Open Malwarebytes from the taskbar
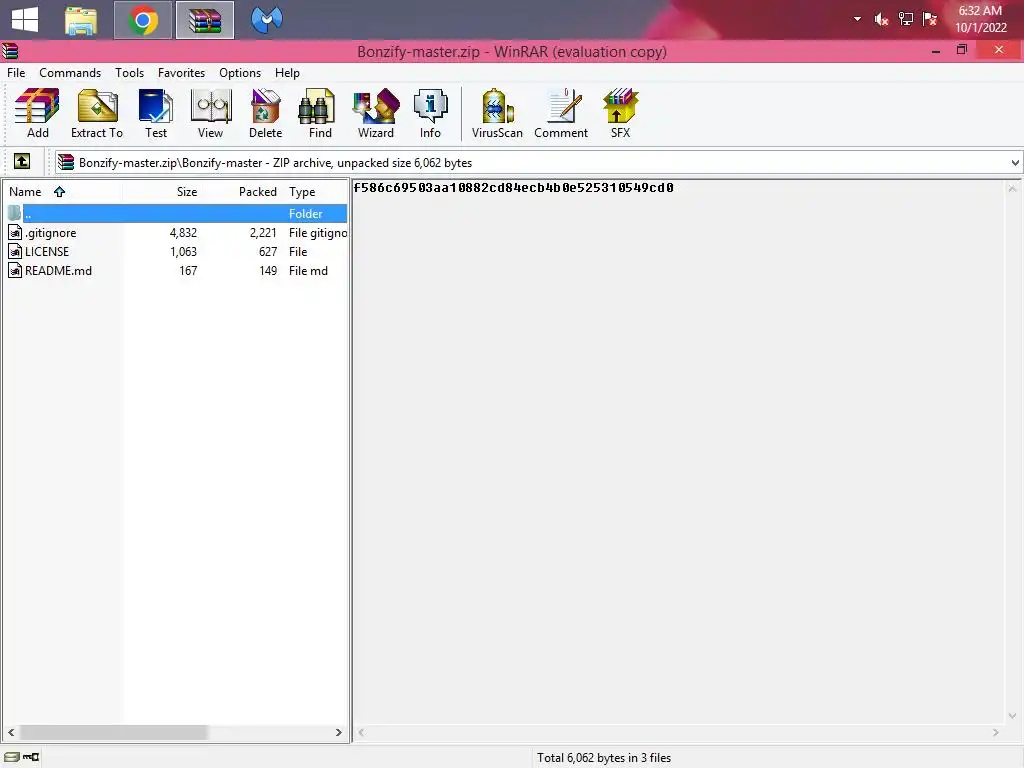The width and height of the screenshot is (1024, 768). pyautogui.click(x=266, y=20)
